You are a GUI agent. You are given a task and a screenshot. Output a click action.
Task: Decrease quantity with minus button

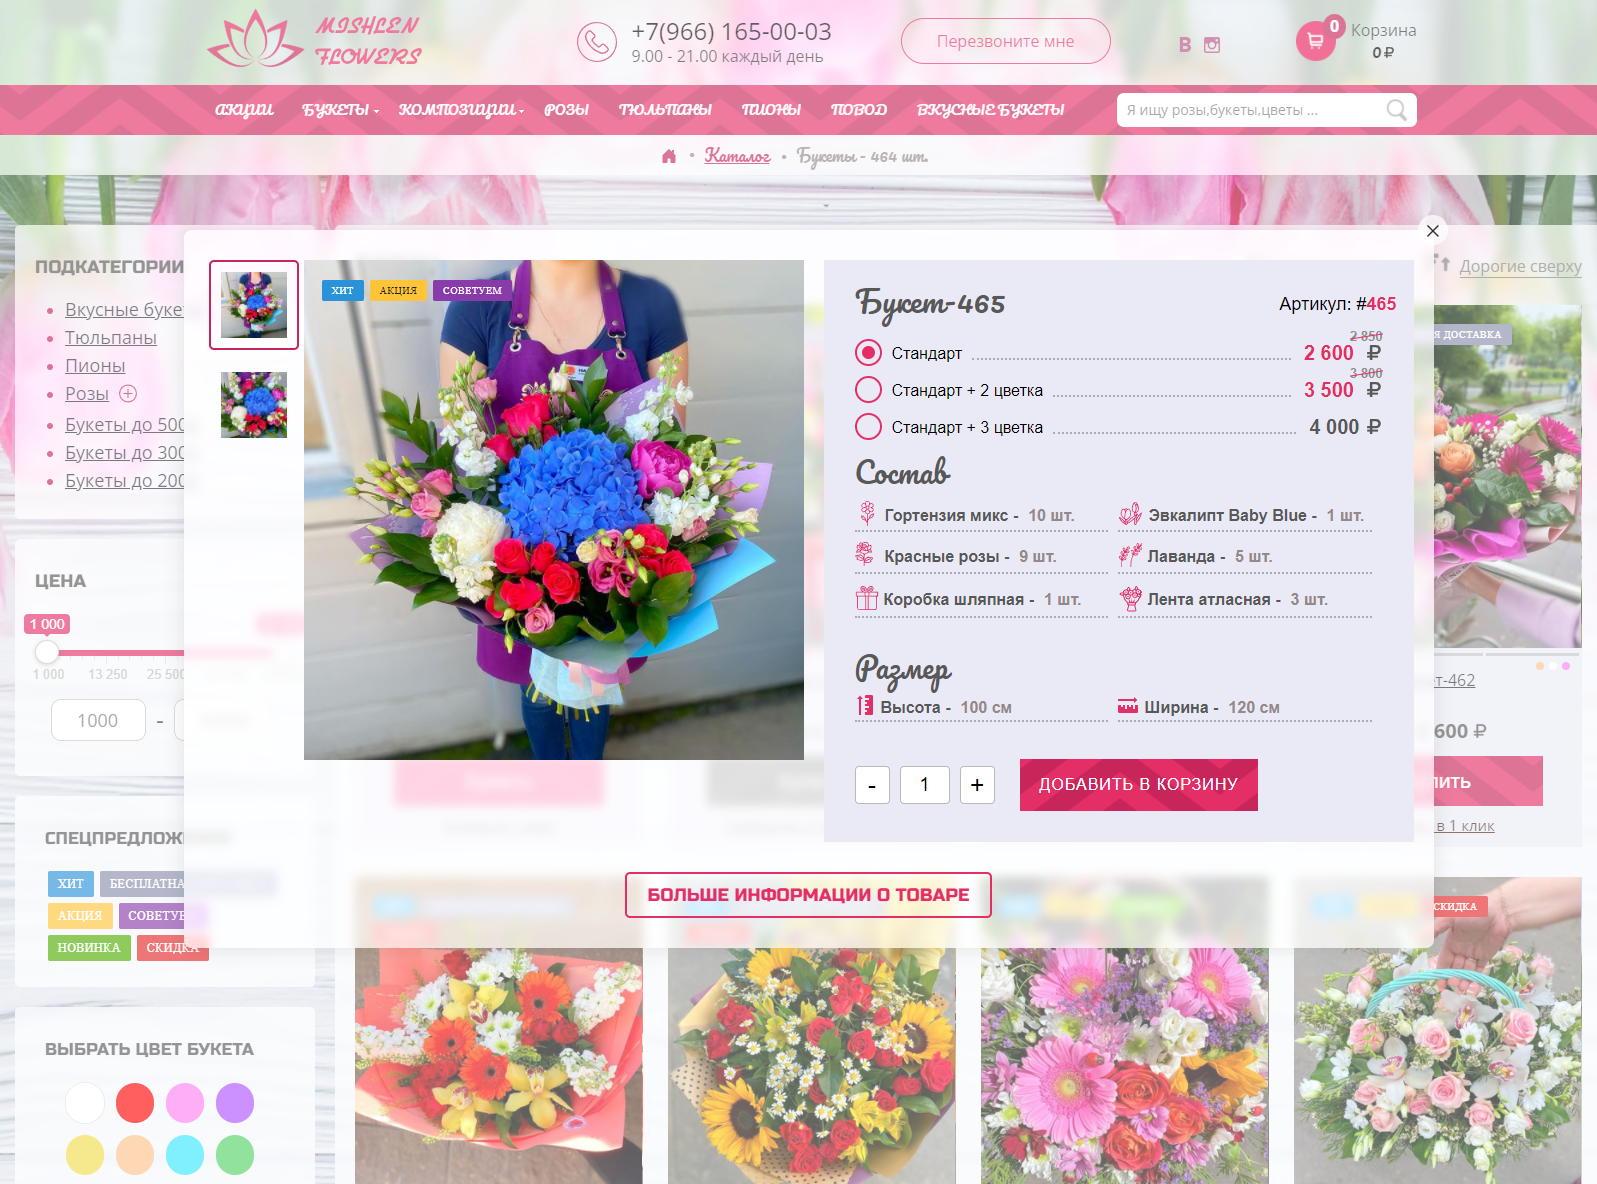(872, 785)
